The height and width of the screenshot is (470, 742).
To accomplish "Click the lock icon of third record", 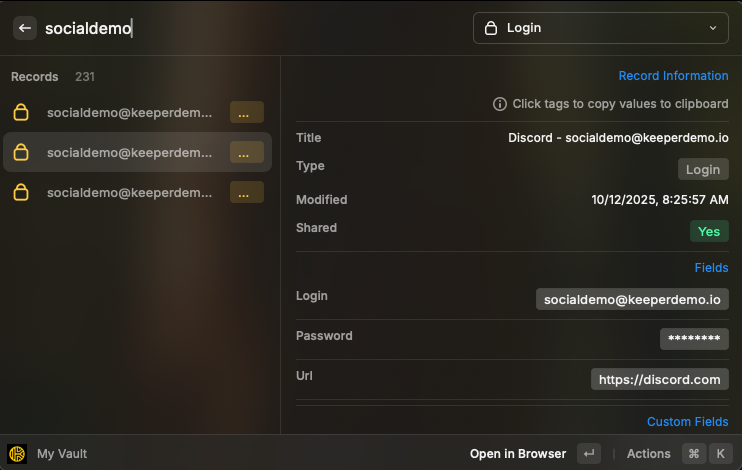I will click(x=20, y=192).
